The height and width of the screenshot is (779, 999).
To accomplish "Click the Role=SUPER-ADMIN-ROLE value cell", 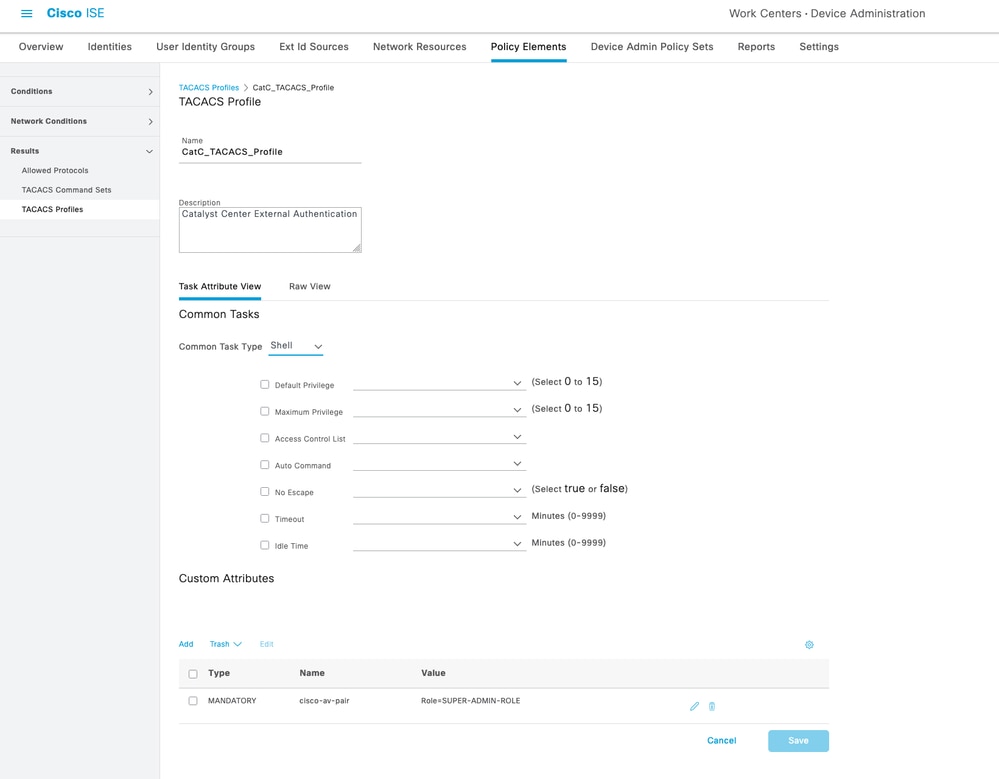I will pos(470,701).
